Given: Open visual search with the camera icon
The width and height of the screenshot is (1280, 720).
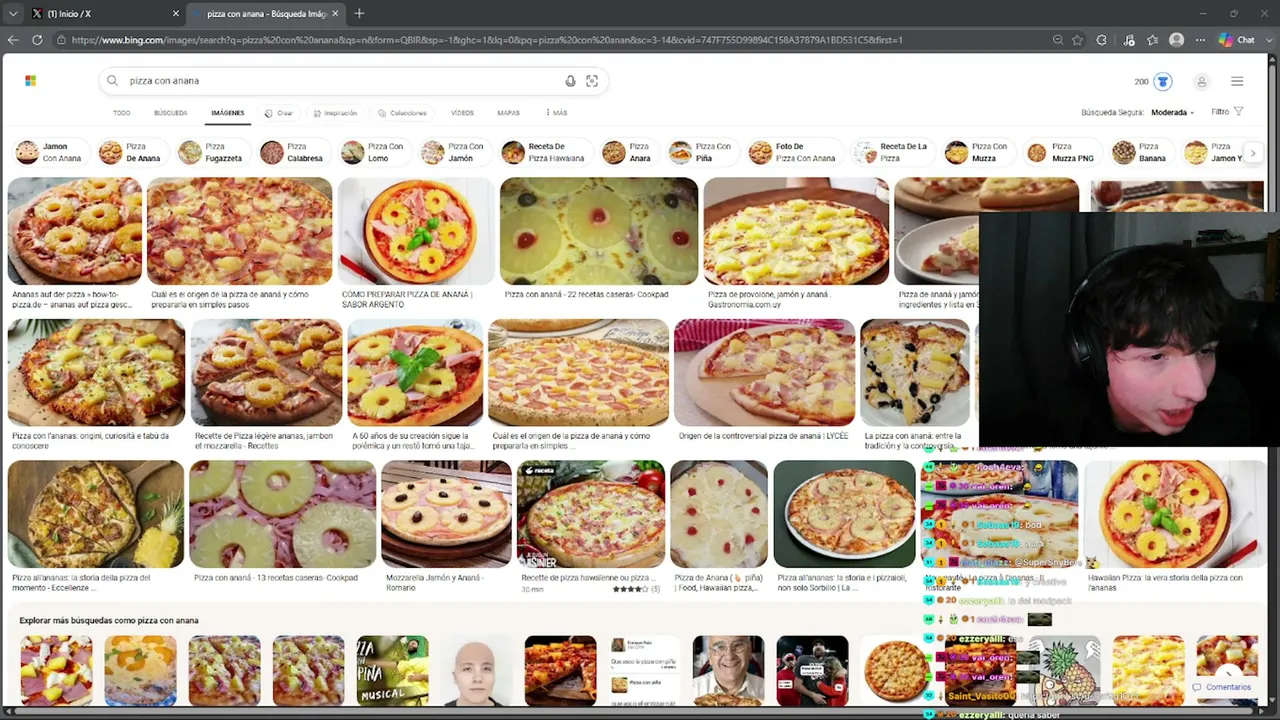Looking at the screenshot, I should pos(592,81).
